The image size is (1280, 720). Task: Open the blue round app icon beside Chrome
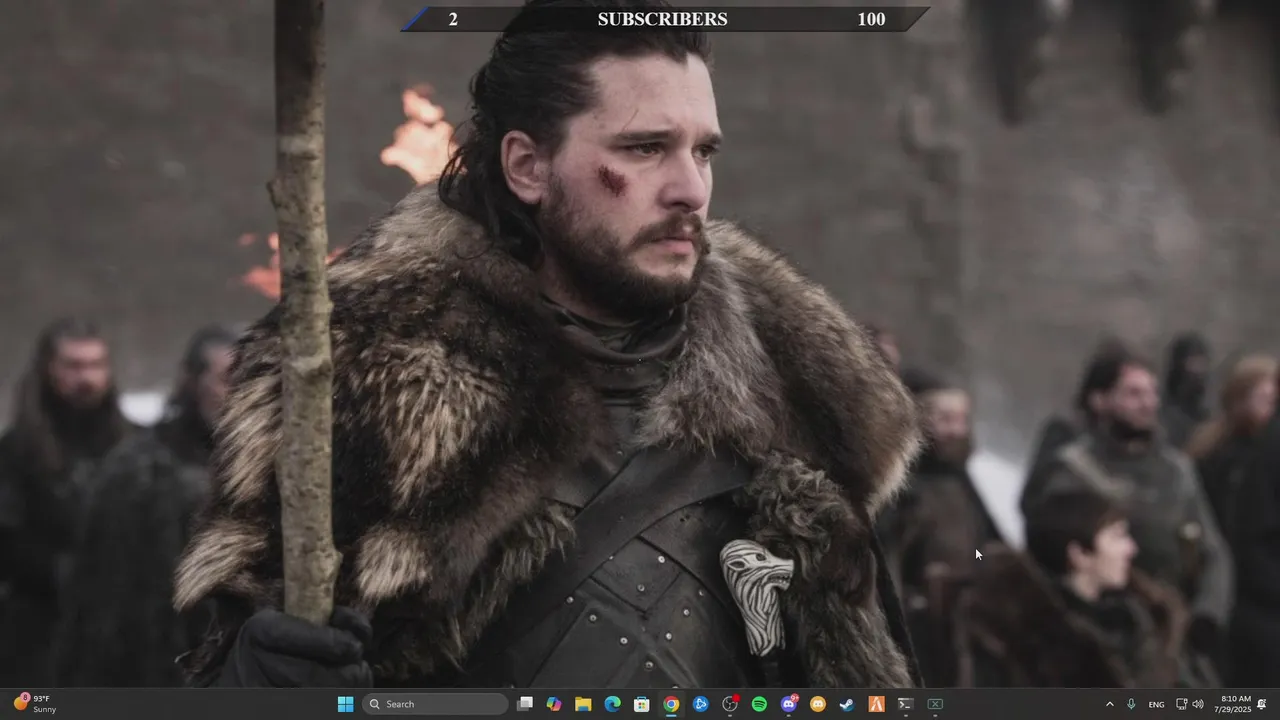point(700,704)
